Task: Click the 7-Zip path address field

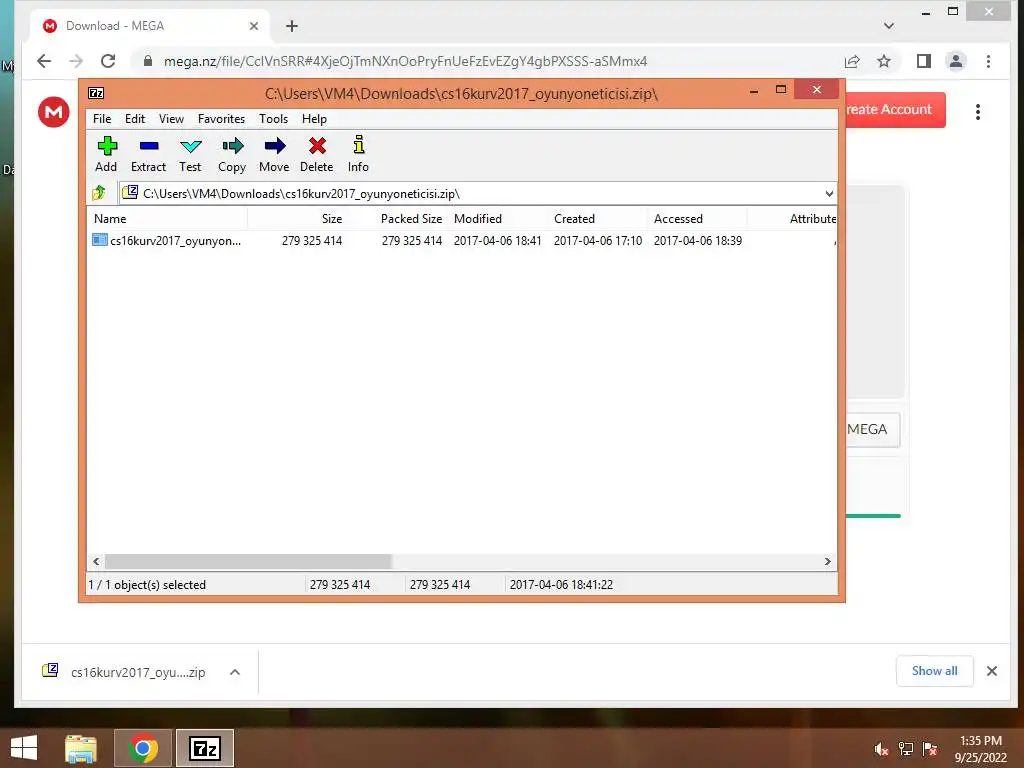Action: pyautogui.click(x=470, y=193)
